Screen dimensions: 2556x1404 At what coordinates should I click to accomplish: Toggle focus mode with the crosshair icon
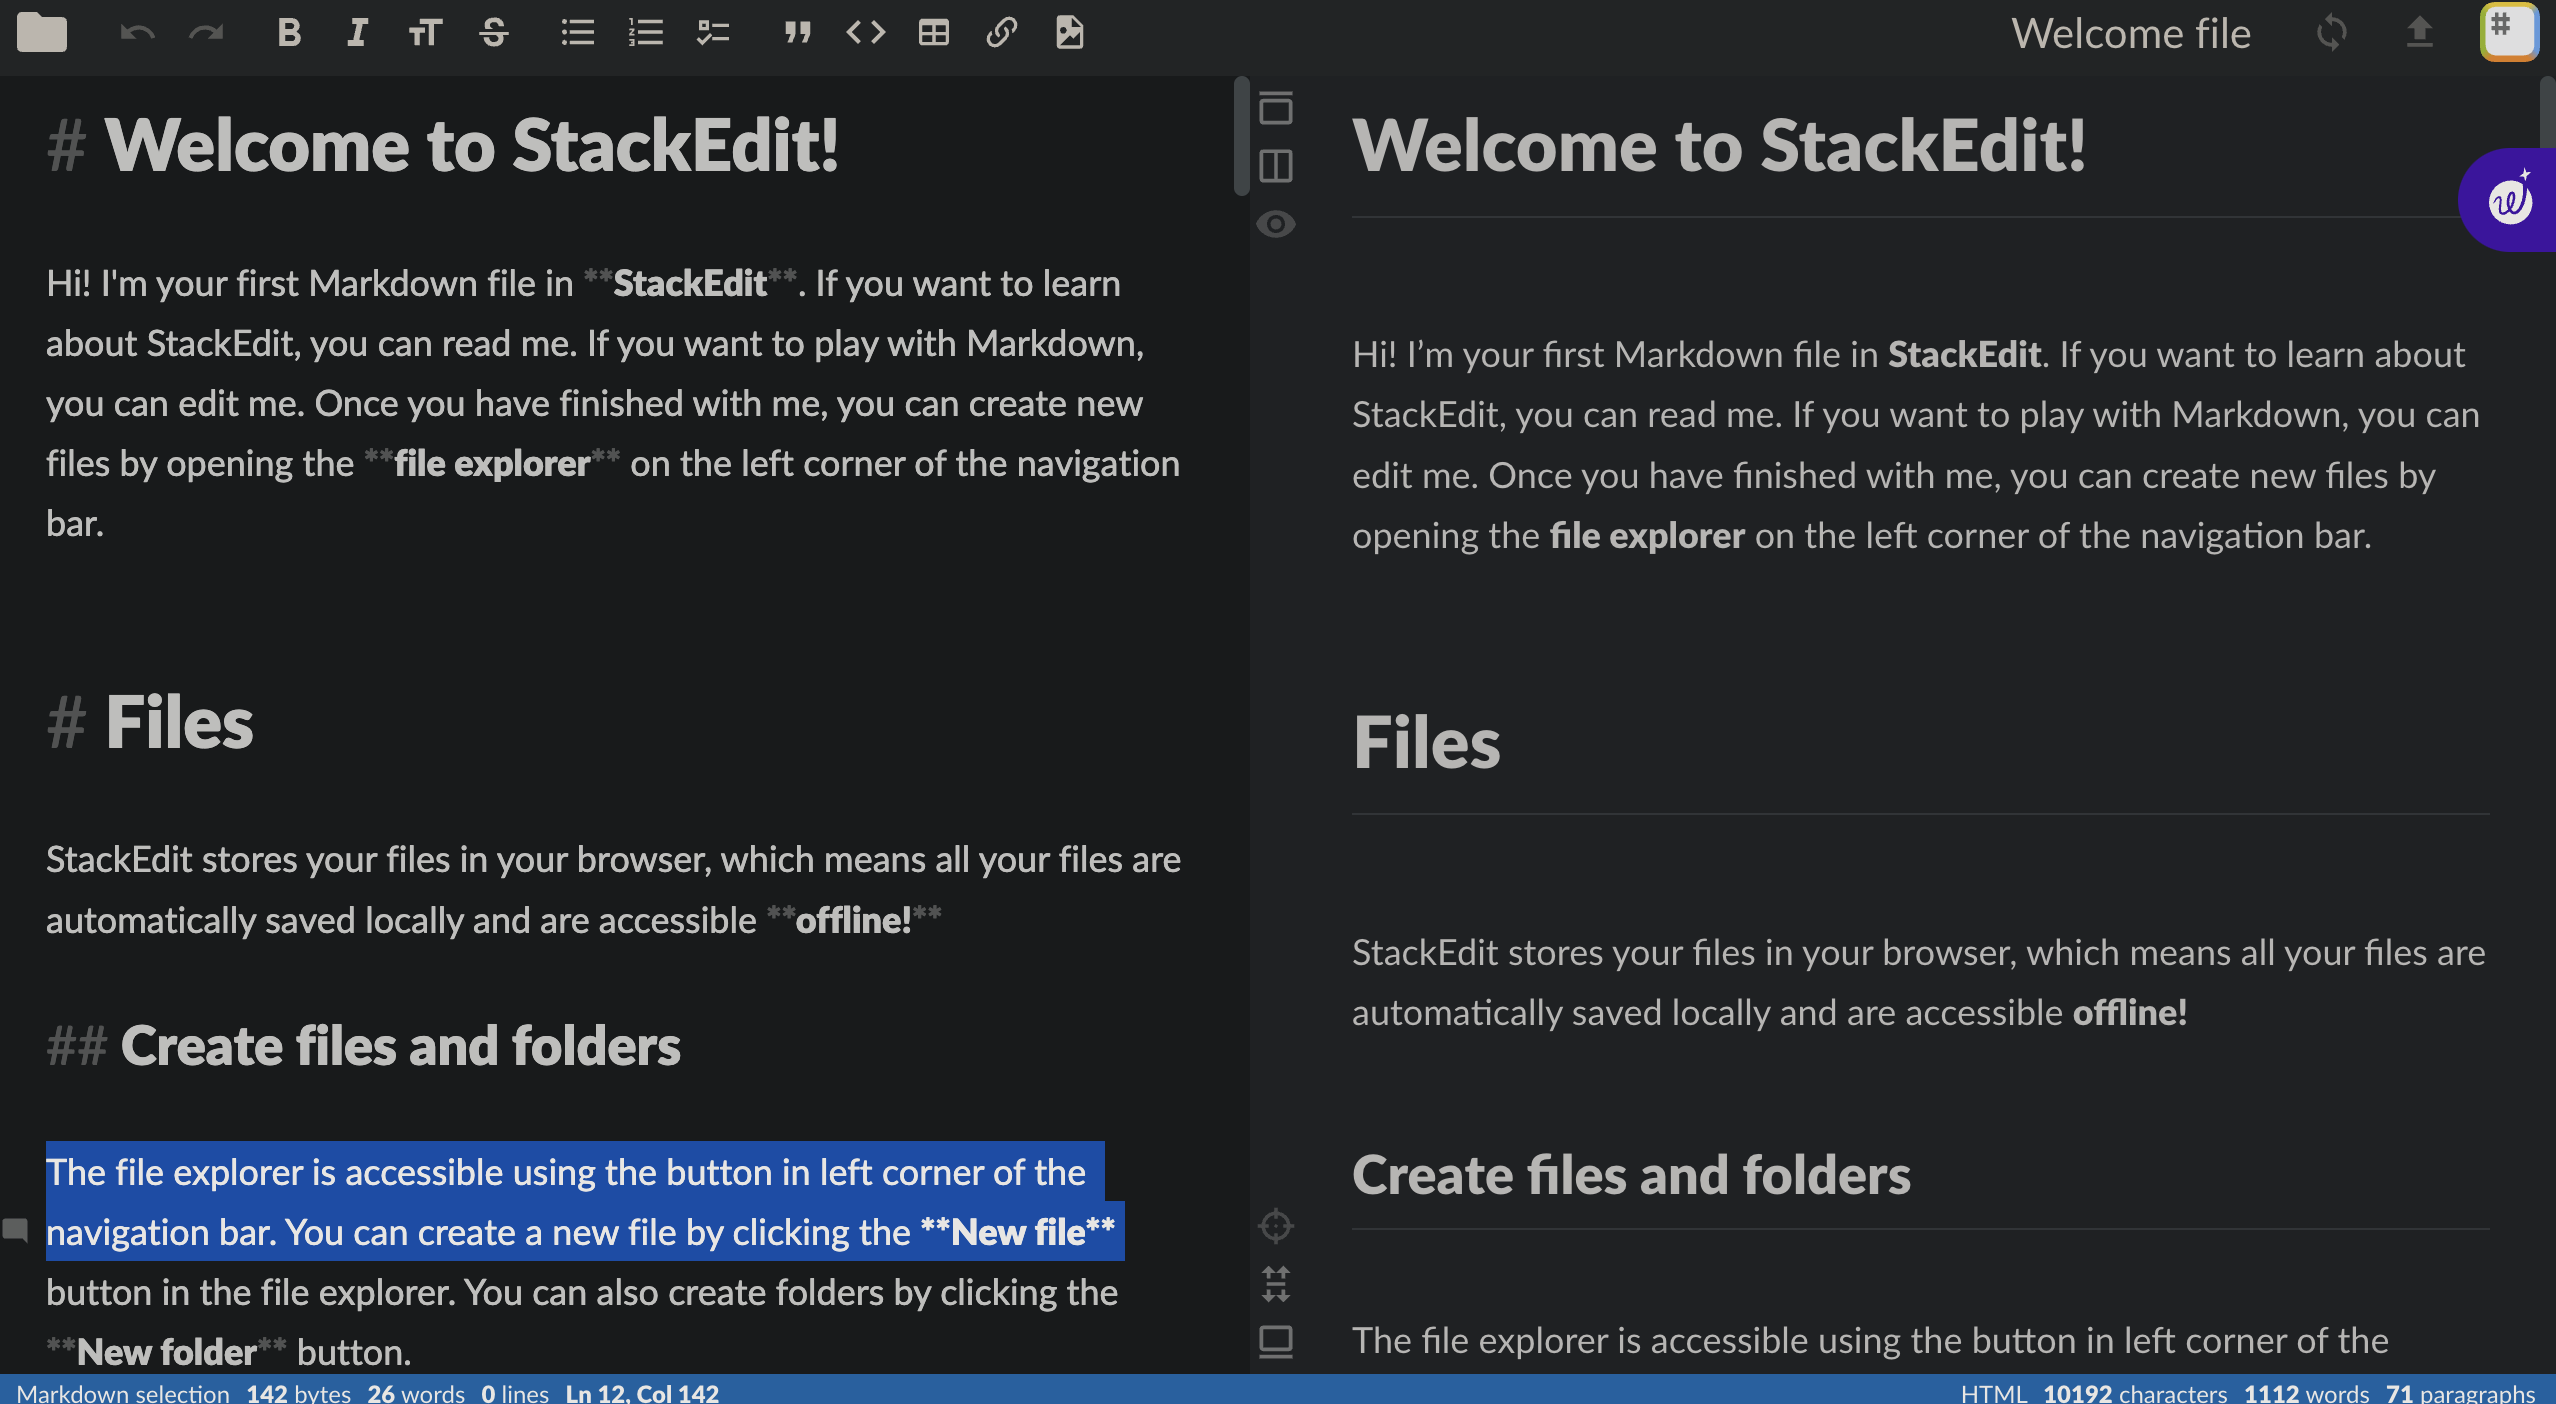(x=1275, y=1225)
